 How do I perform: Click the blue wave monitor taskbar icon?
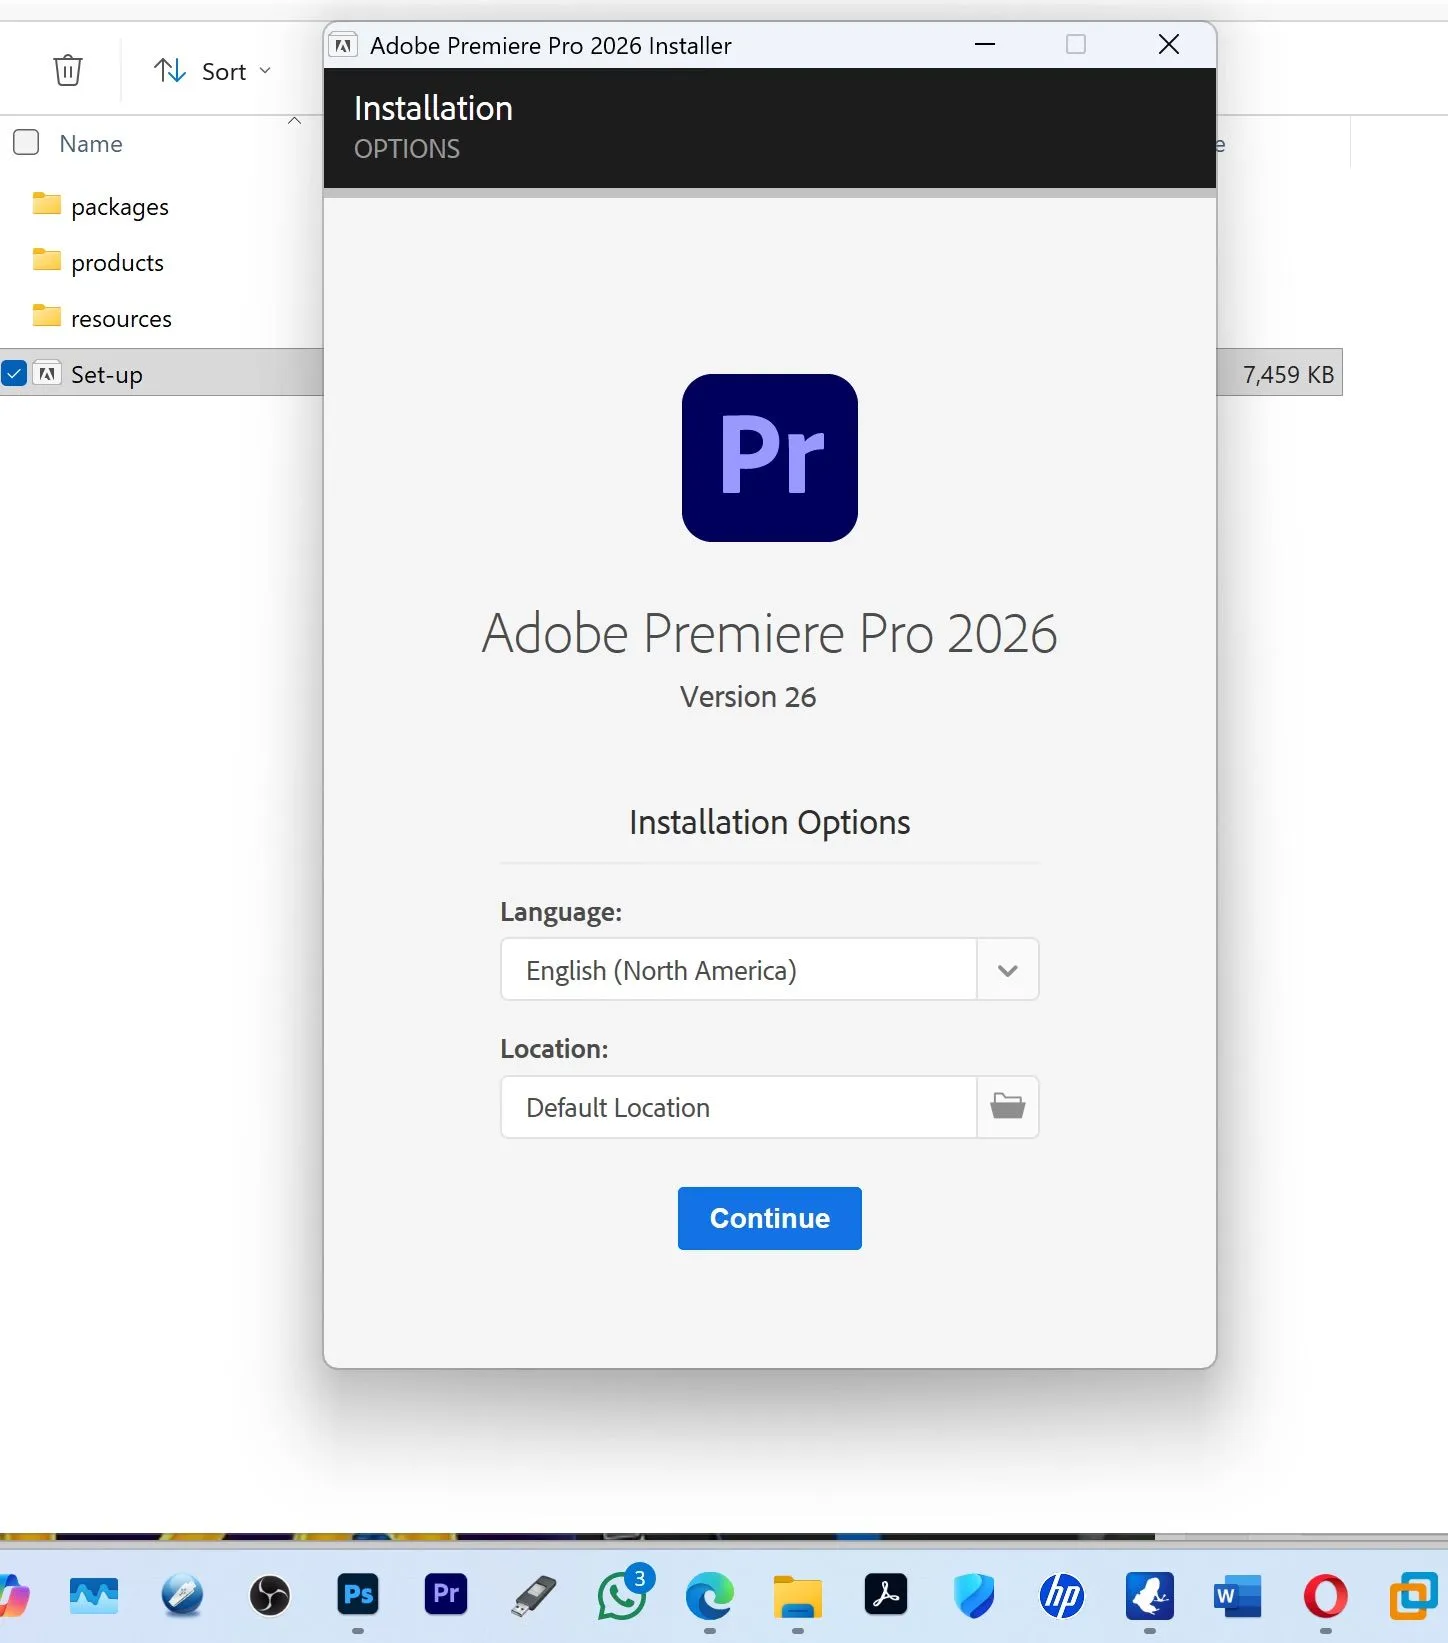click(94, 1595)
